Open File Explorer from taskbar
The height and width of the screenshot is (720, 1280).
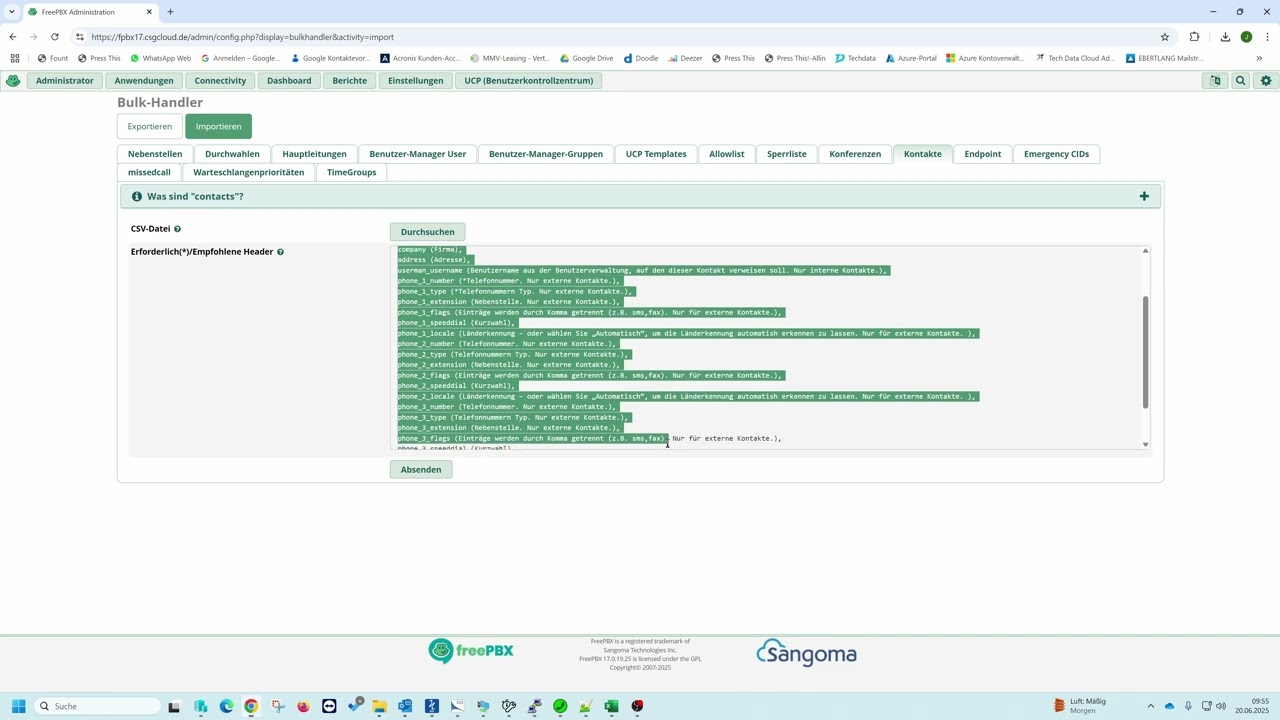380,706
